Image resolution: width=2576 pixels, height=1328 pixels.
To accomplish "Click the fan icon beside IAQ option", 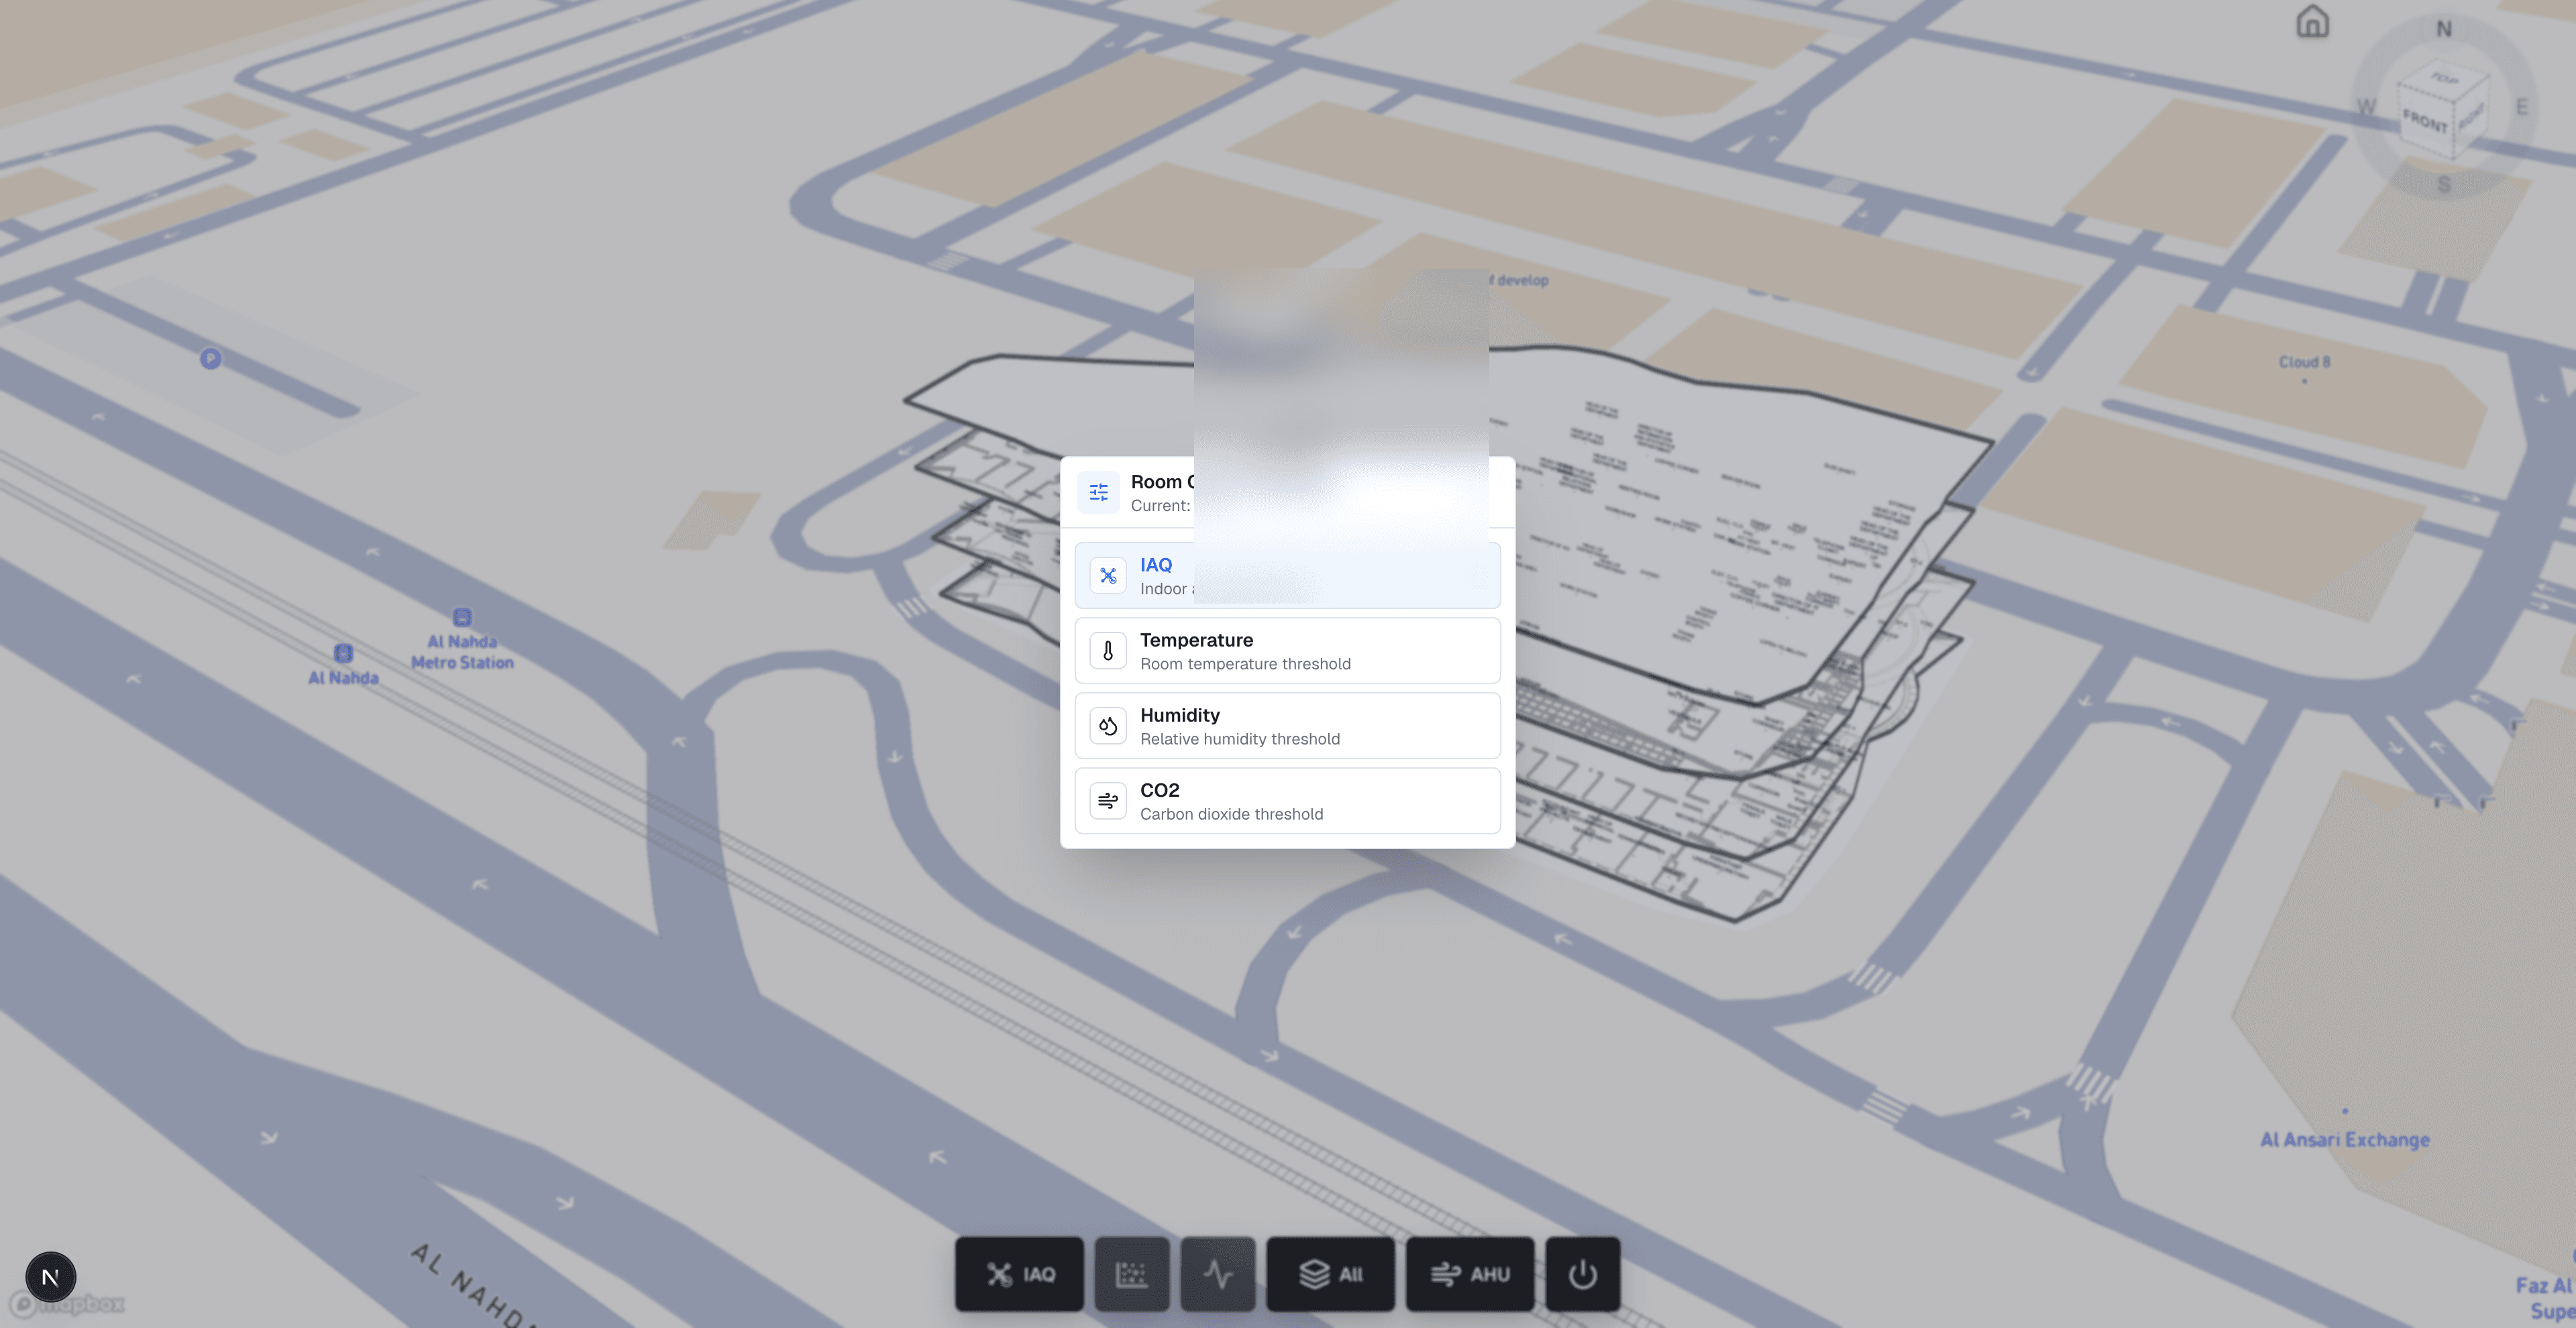I will click(1108, 576).
